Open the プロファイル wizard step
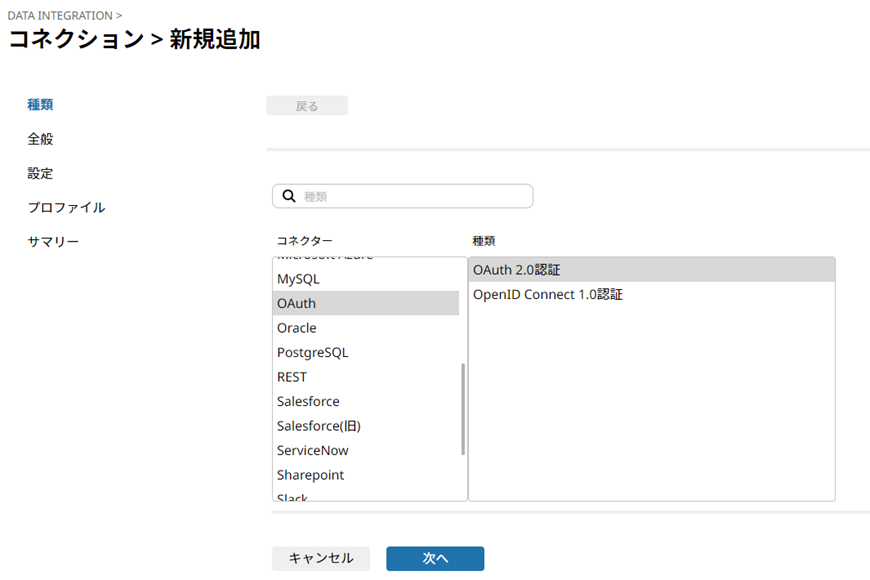Screen dimensions: 870x580 [66, 208]
